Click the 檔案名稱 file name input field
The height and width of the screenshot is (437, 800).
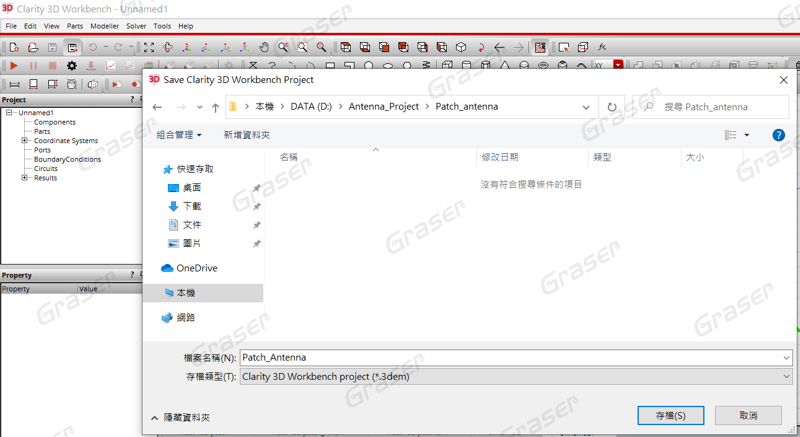[510, 358]
